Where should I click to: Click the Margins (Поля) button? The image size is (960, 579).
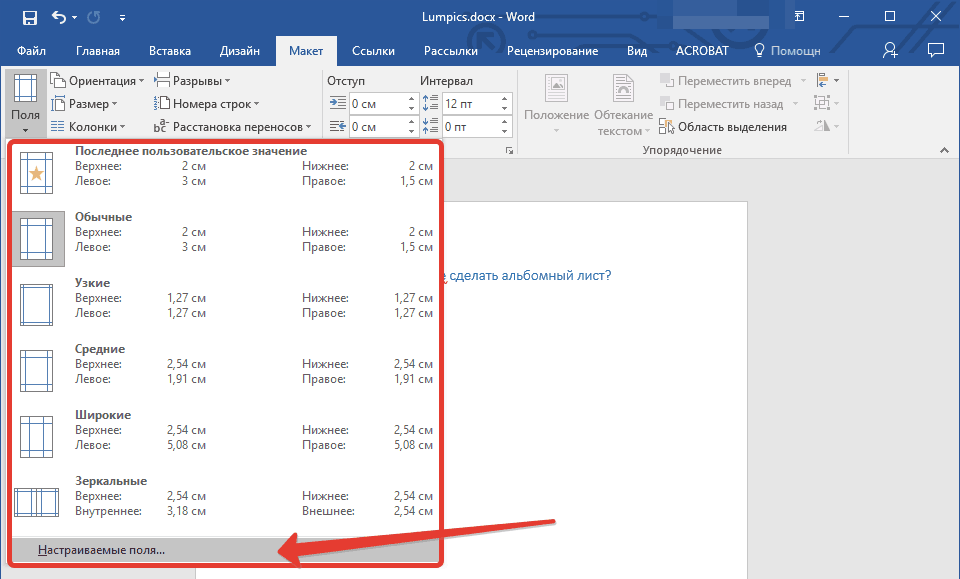(25, 102)
